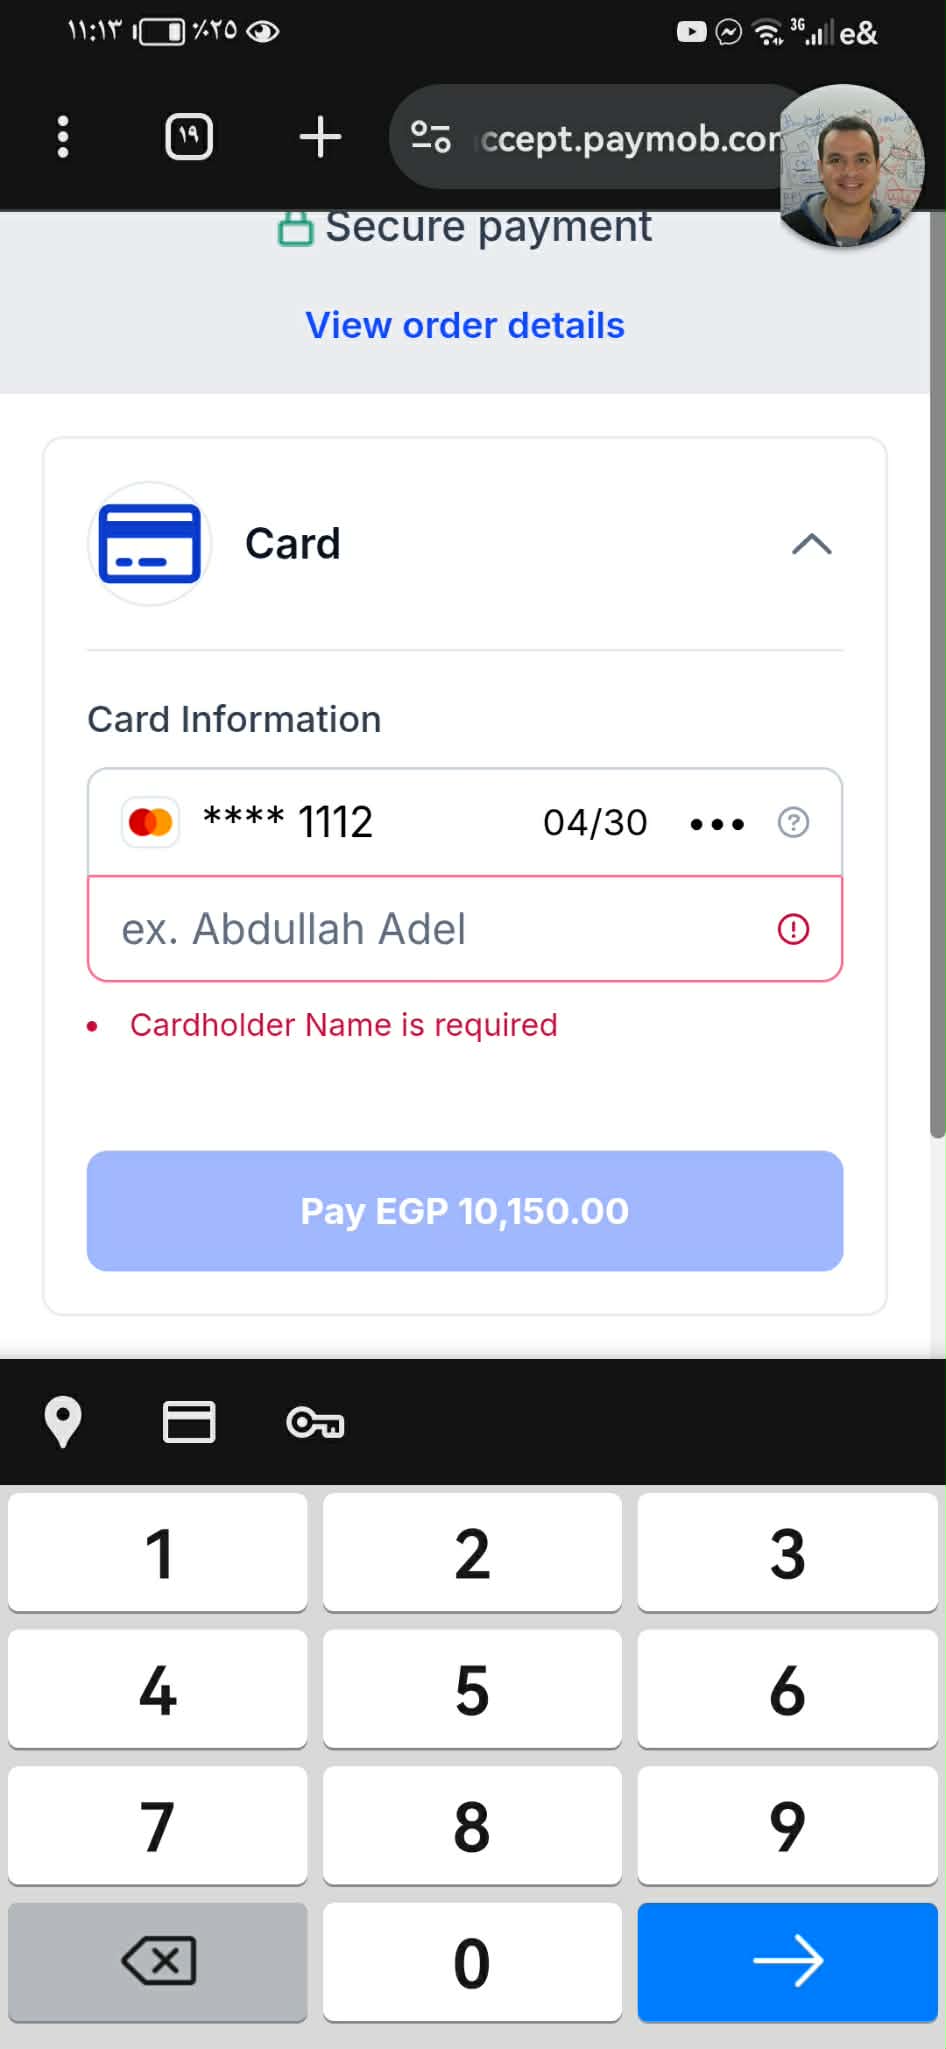Image resolution: width=946 pixels, height=2049 pixels.
Task: Tap the red error icon in name field
Action: click(x=793, y=929)
